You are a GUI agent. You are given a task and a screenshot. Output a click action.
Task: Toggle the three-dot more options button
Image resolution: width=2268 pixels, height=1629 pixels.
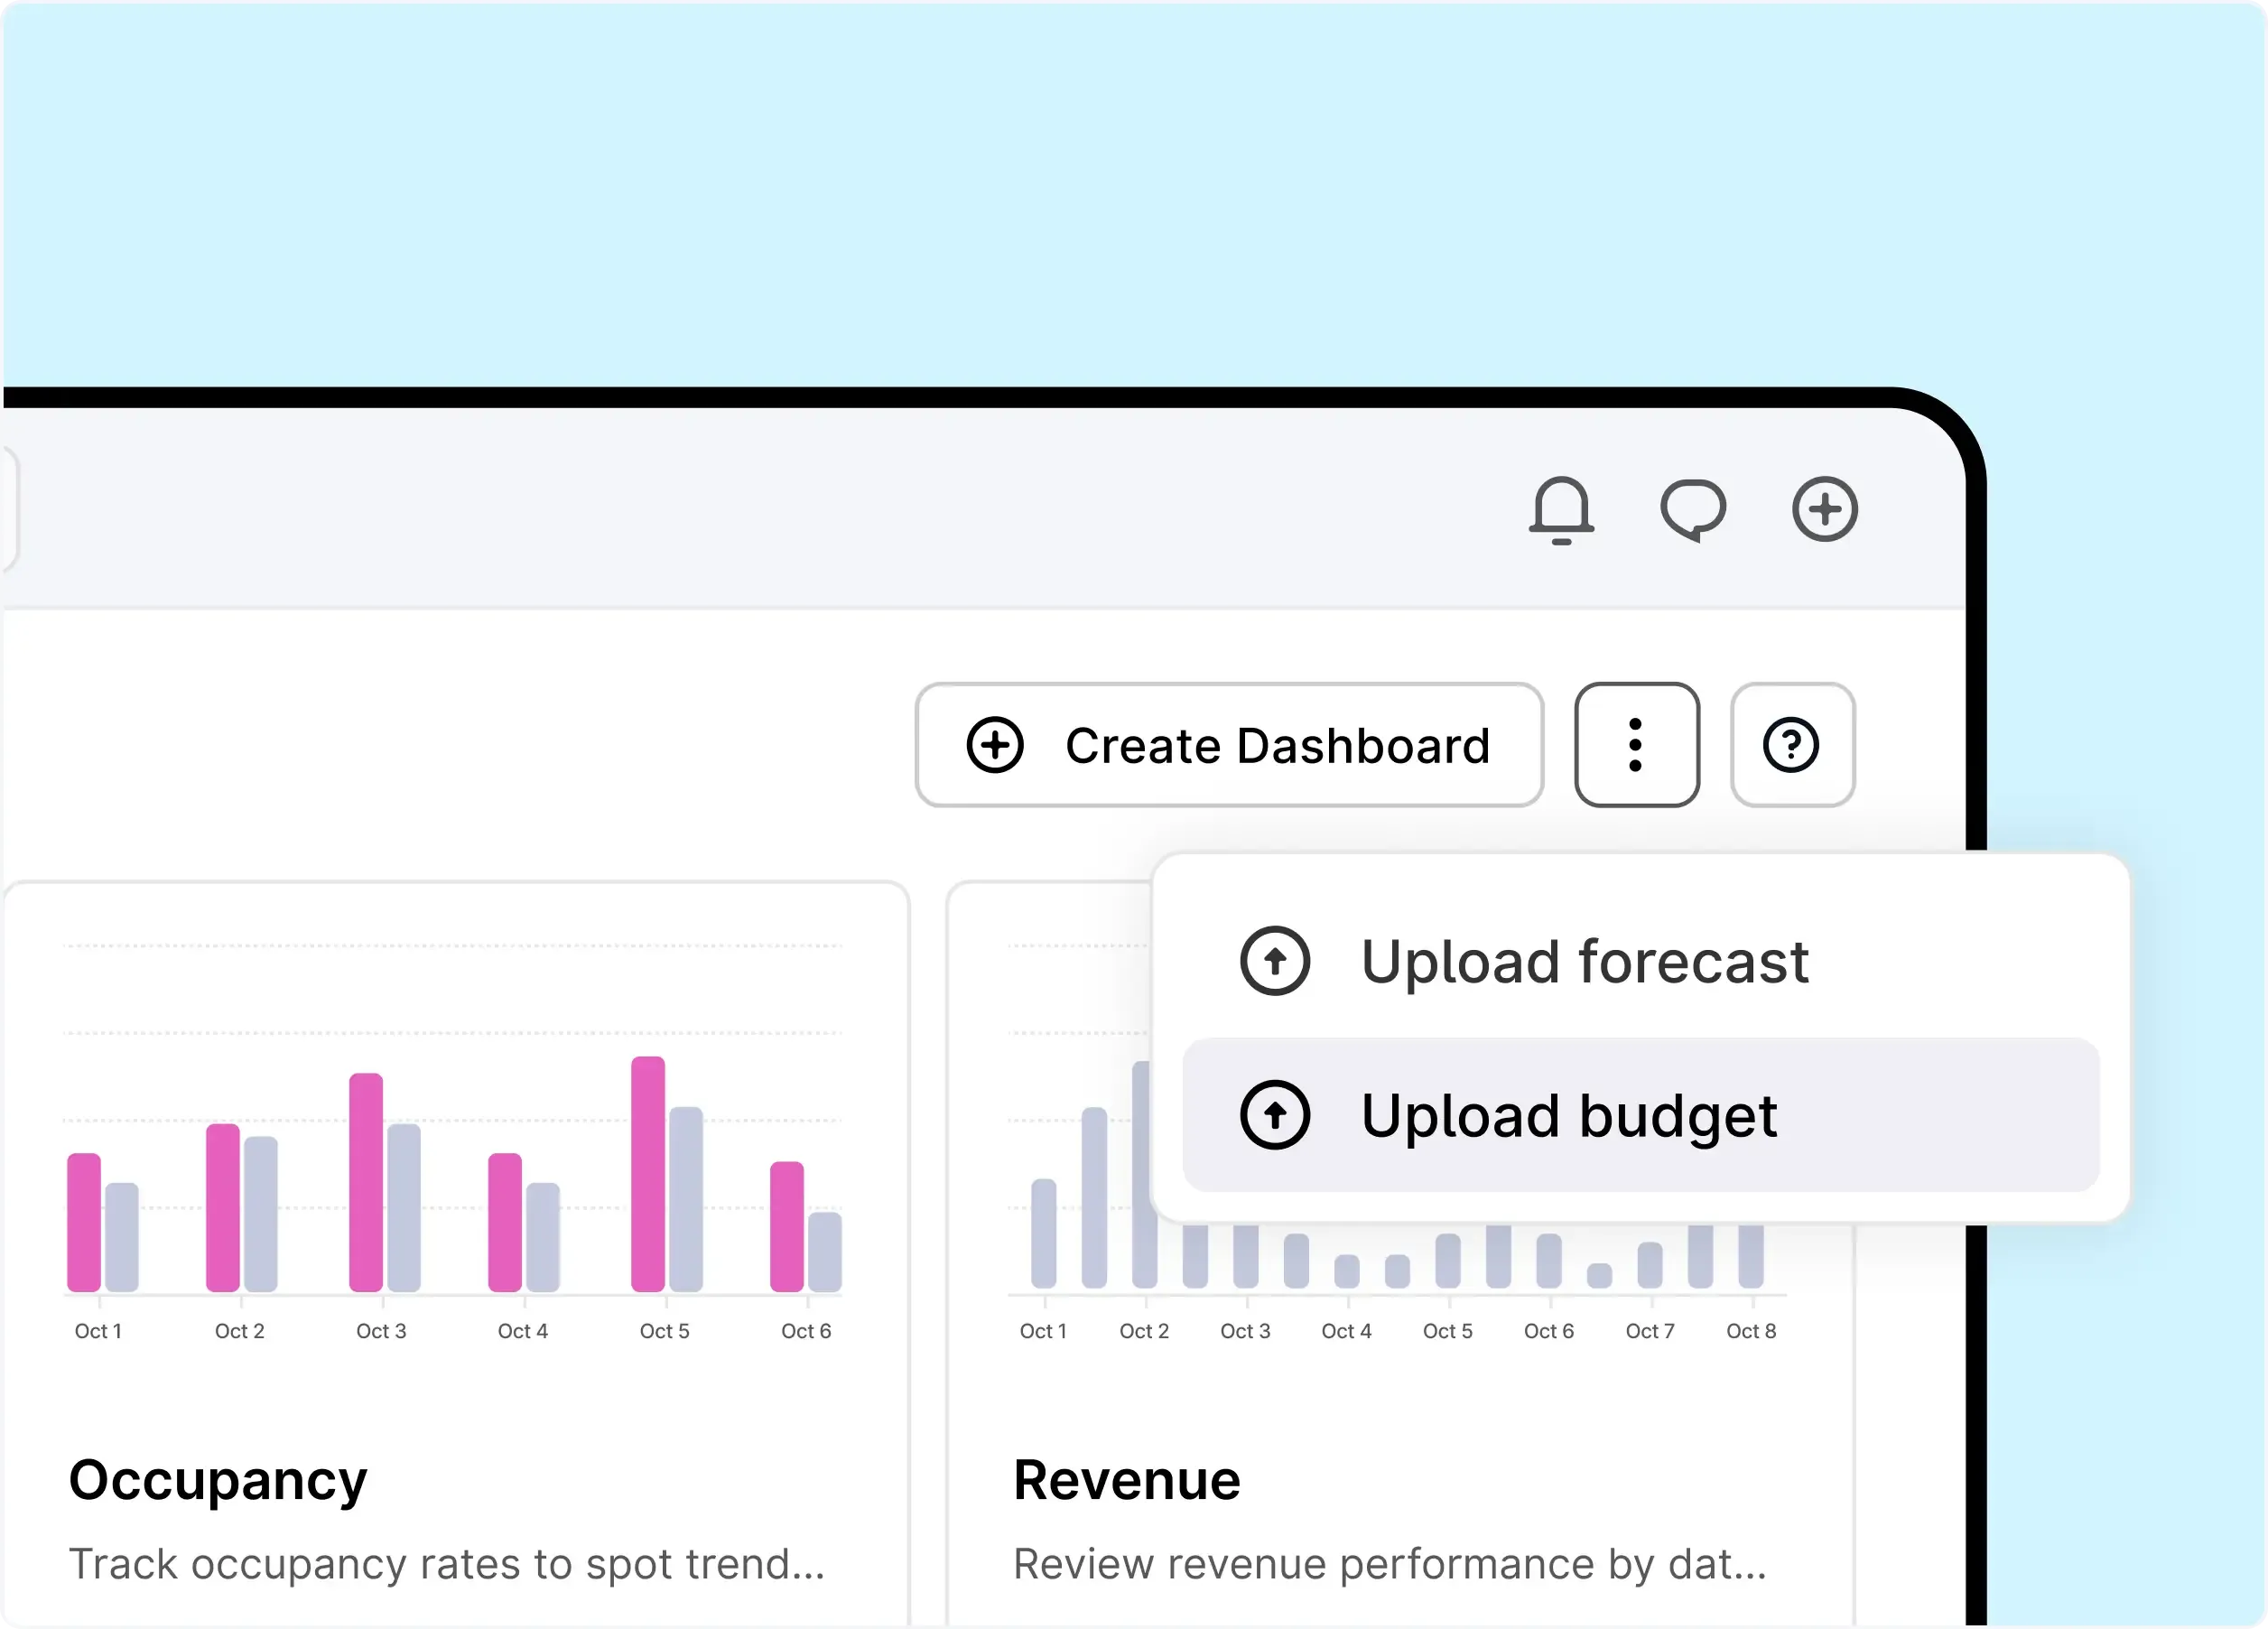(x=1636, y=745)
